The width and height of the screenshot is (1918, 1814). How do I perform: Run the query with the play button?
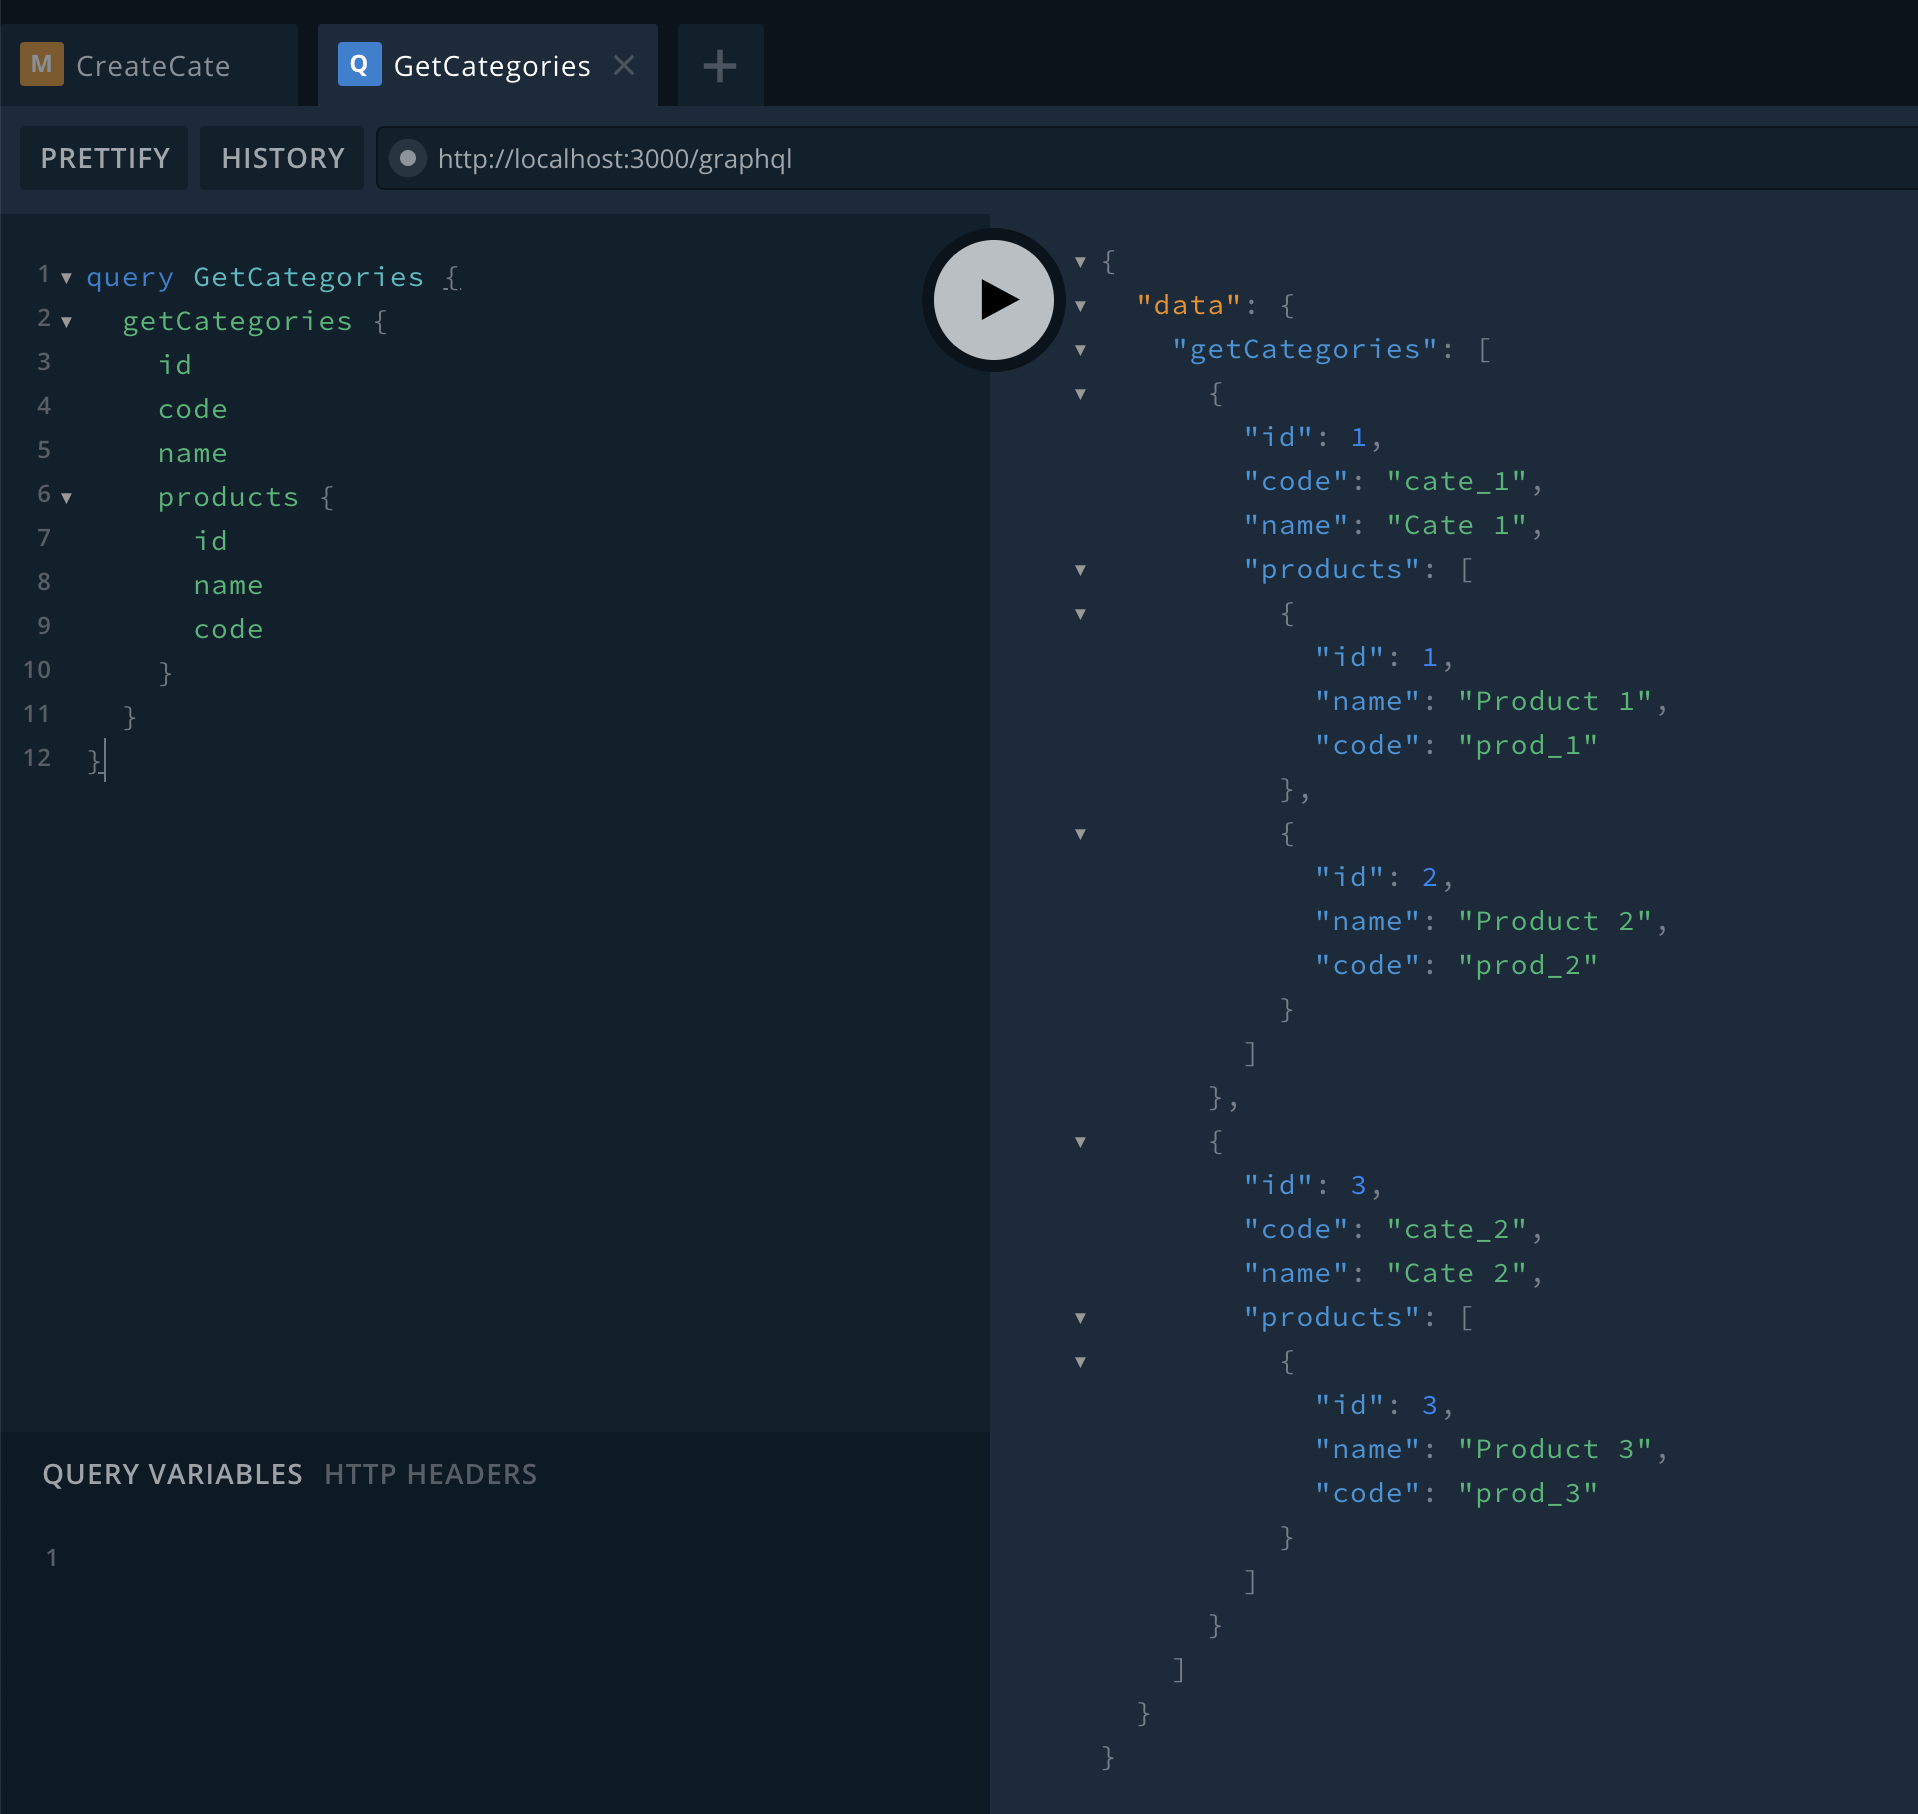(993, 299)
